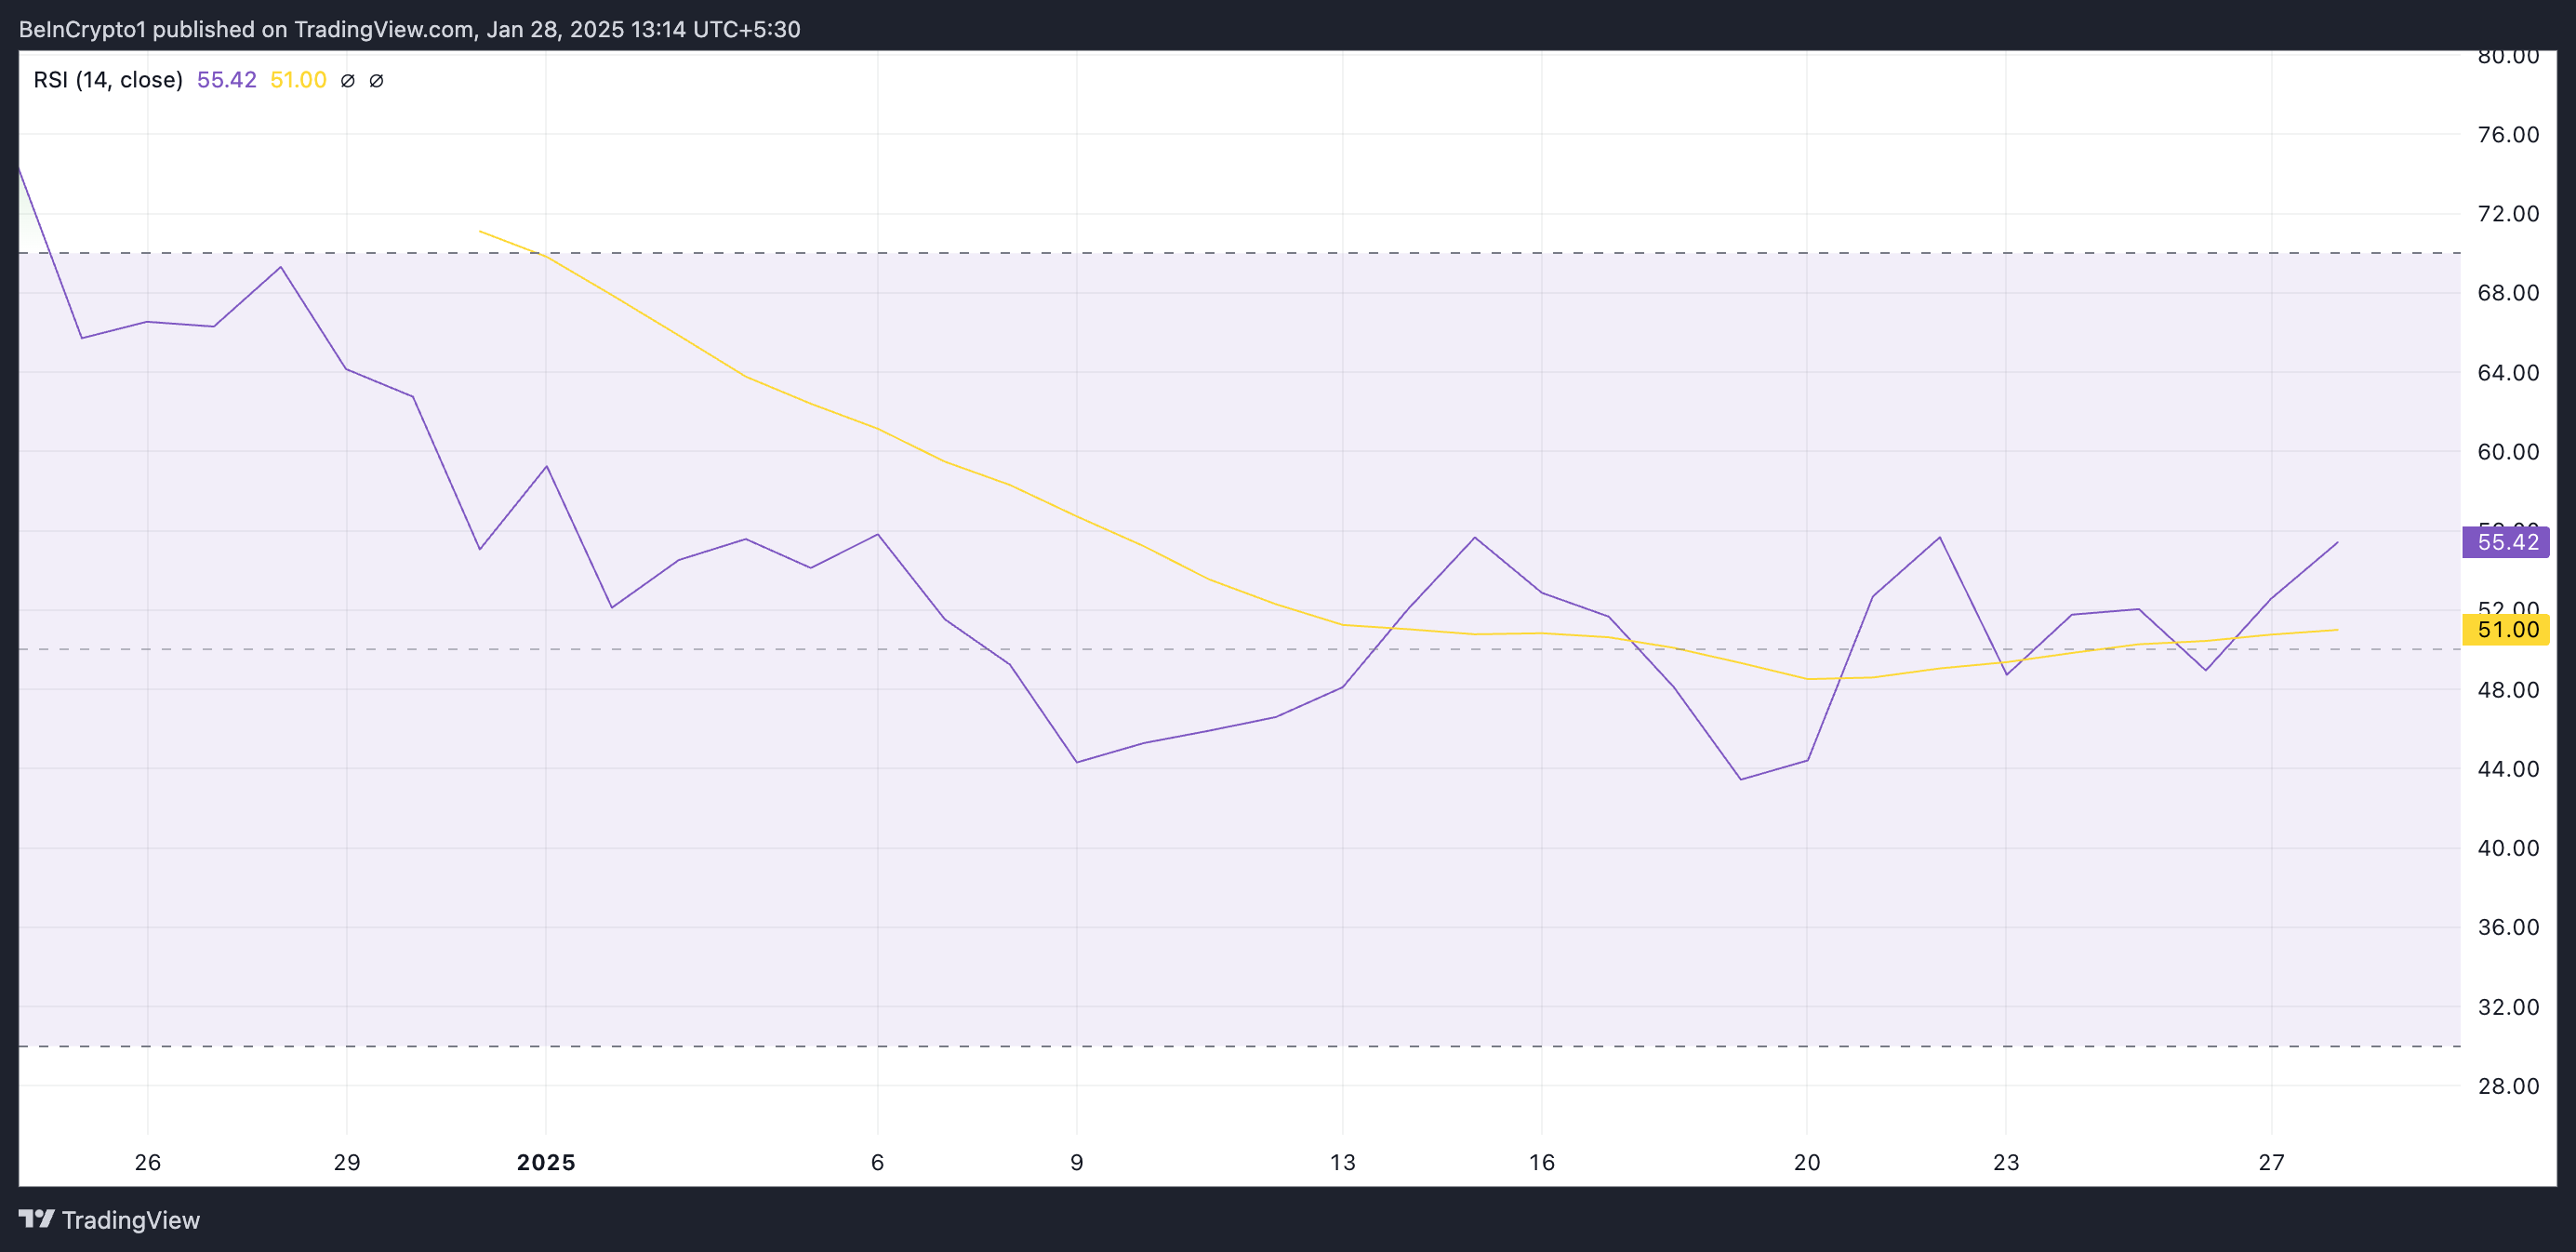Click the TradingView text at the bottom left
The height and width of the screenshot is (1252, 2576).
(131, 1220)
